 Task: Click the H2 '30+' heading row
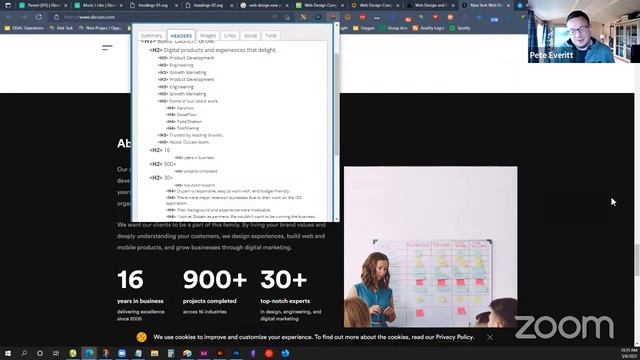pos(161,178)
